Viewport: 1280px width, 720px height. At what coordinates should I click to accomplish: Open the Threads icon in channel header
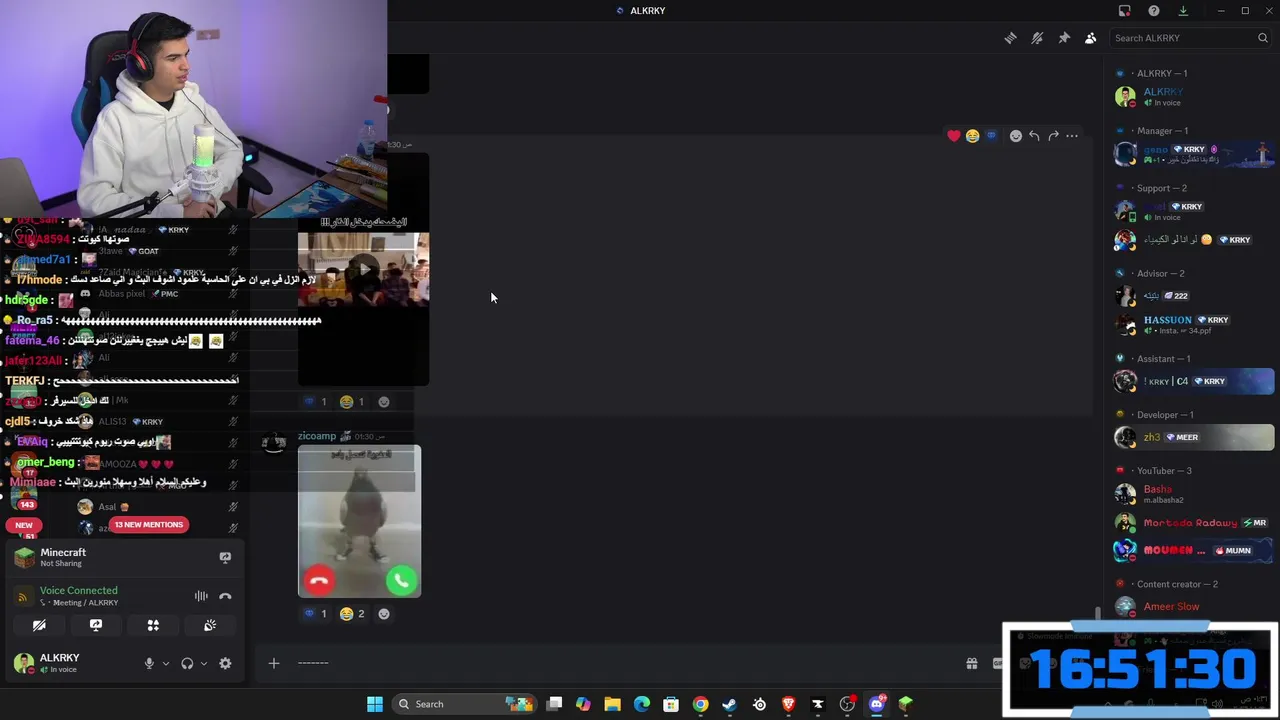pos(1010,38)
